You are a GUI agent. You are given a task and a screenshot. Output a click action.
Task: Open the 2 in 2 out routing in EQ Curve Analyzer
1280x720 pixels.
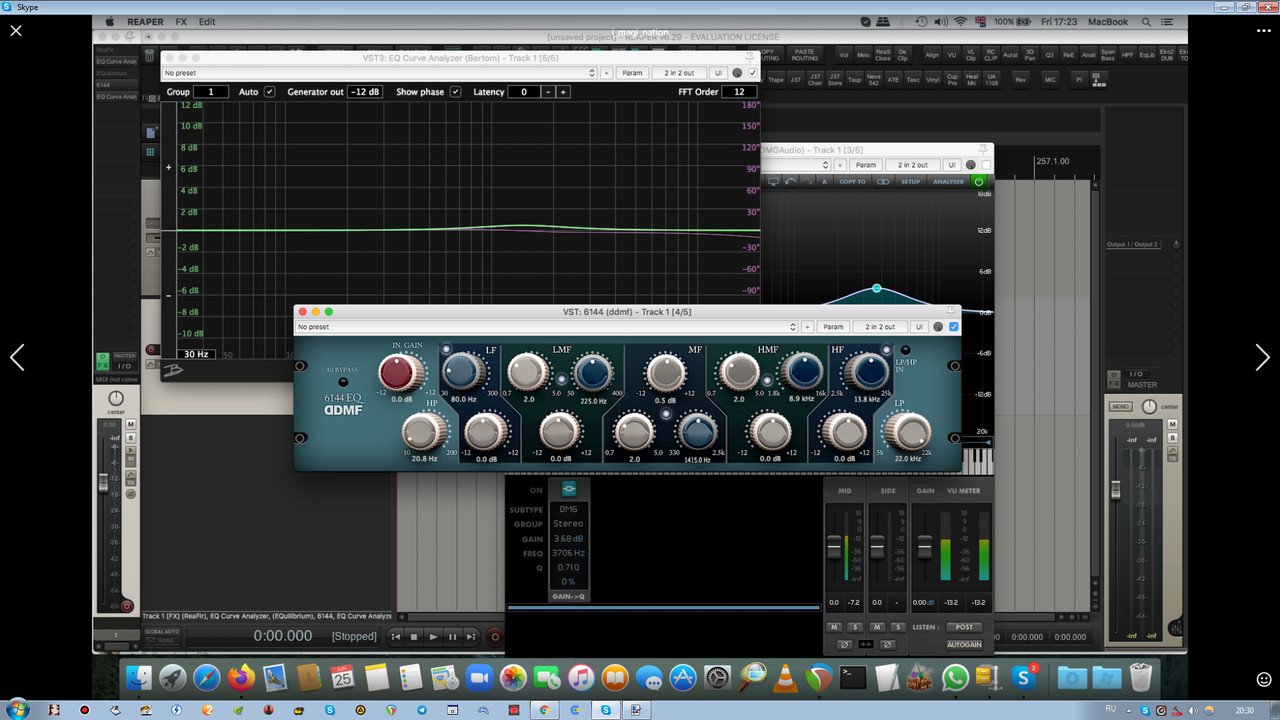click(679, 73)
